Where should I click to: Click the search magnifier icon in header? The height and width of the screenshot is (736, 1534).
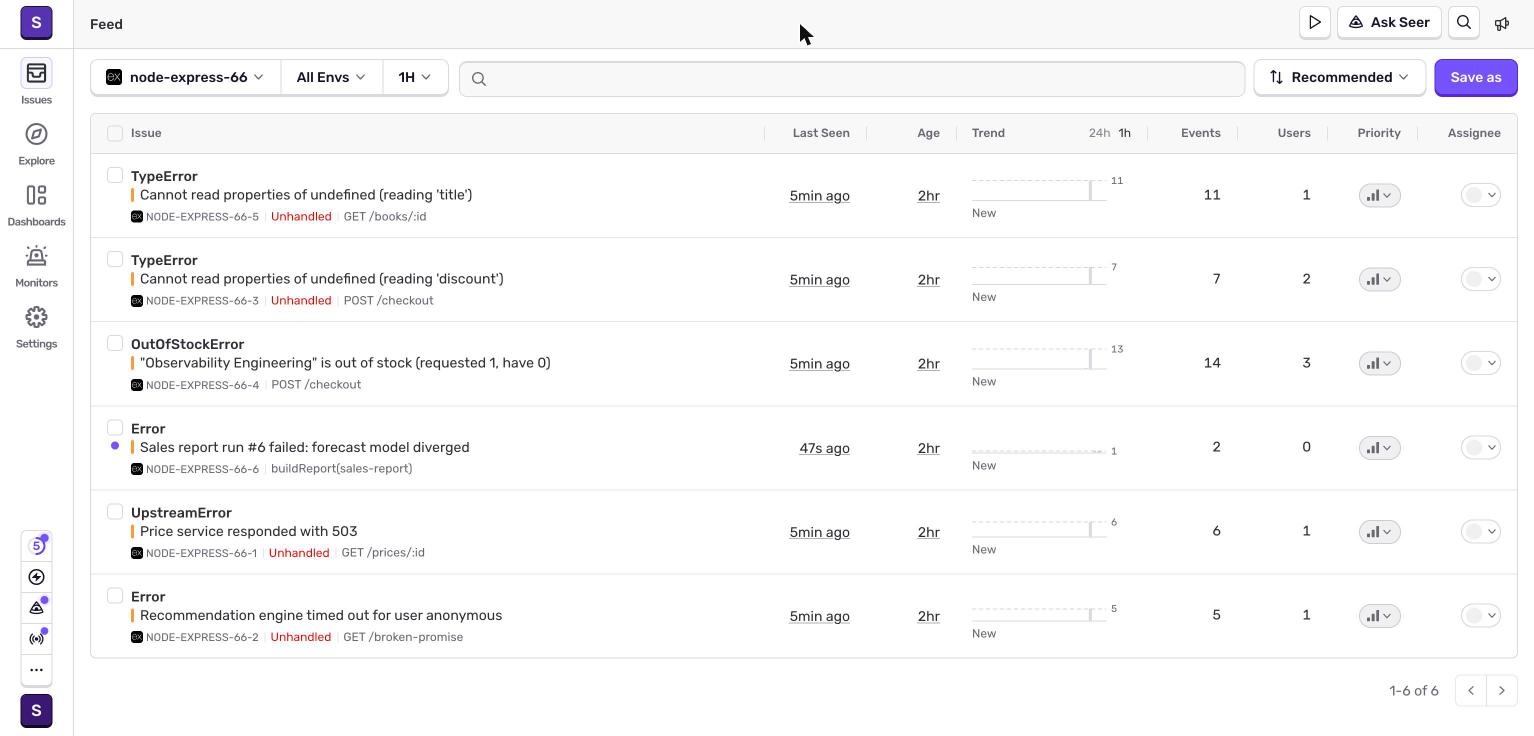(x=1464, y=22)
